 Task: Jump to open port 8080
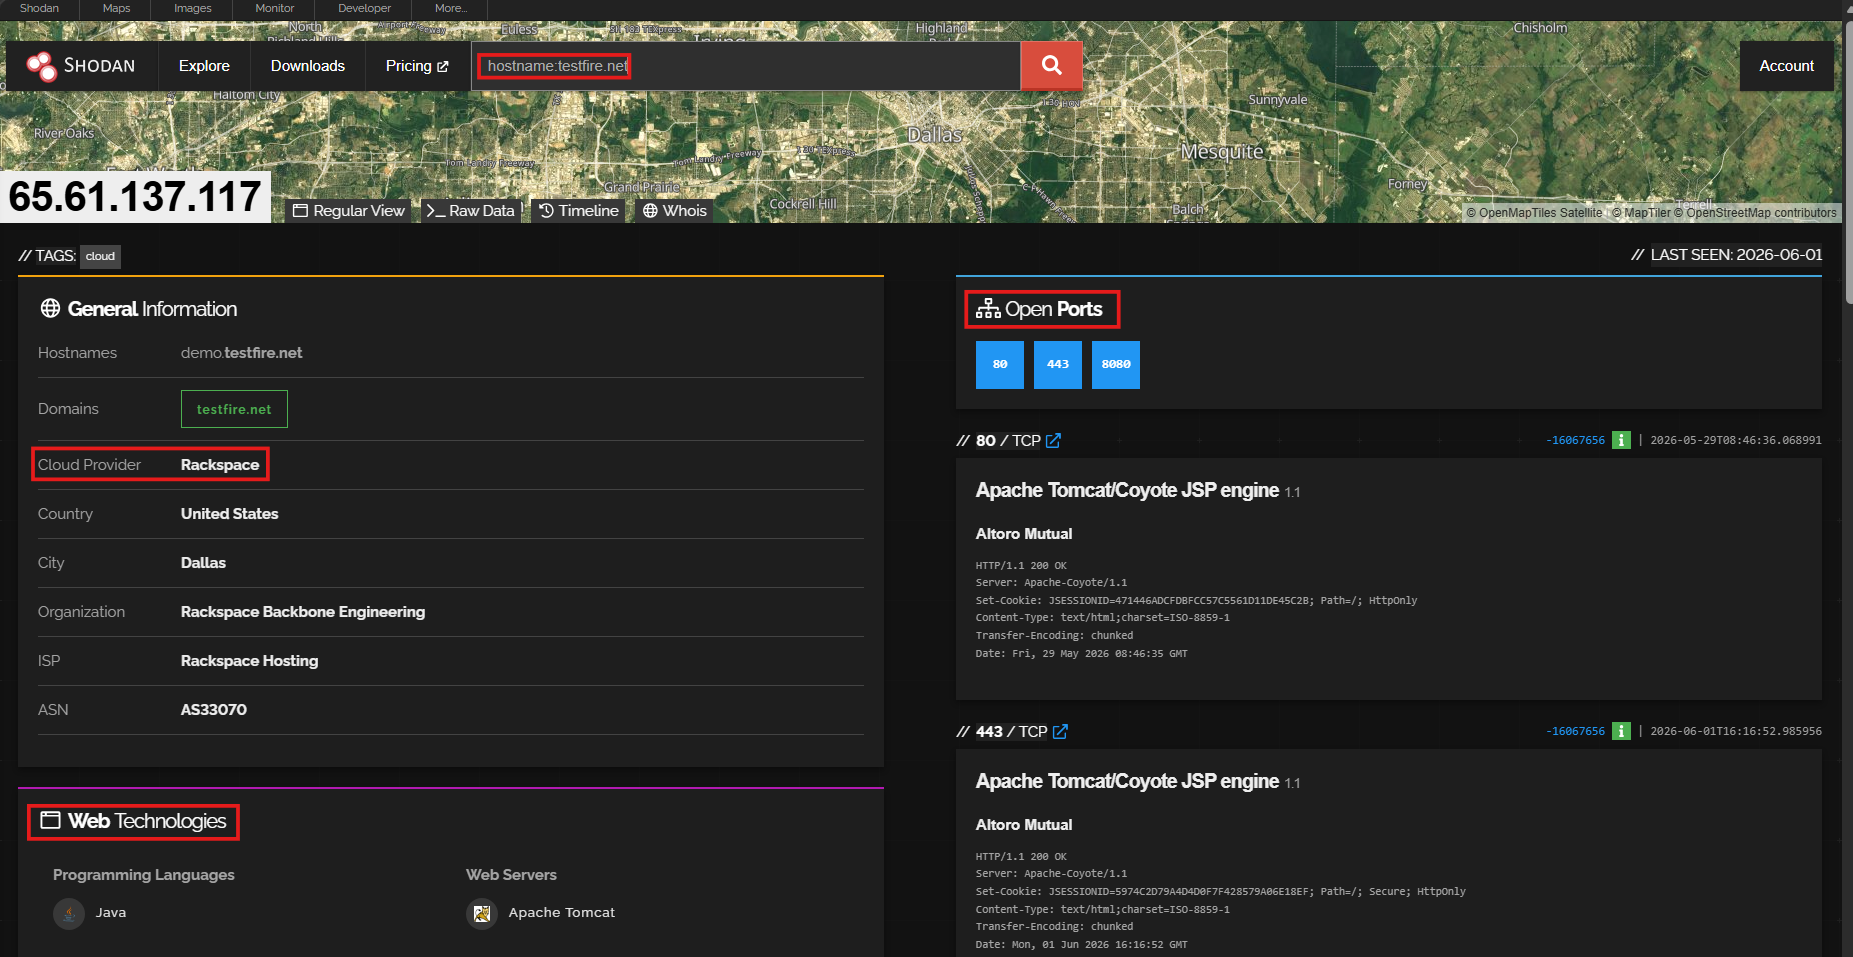[x=1116, y=364]
